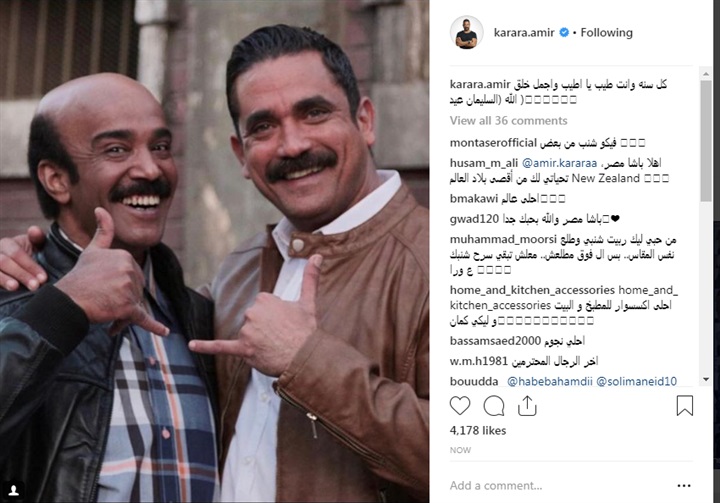Screen dimensions: 720x503
Task: Click scrollbar down arrow in comments
Action: pyautogui.click(x=706, y=379)
